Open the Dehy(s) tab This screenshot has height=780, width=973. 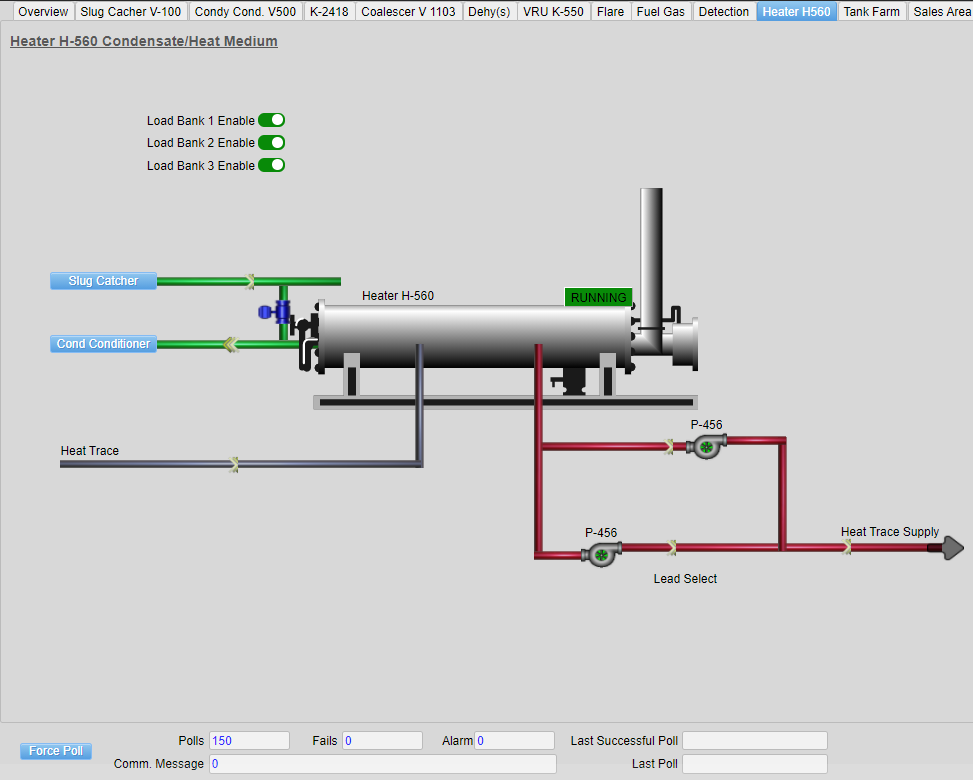tap(489, 11)
